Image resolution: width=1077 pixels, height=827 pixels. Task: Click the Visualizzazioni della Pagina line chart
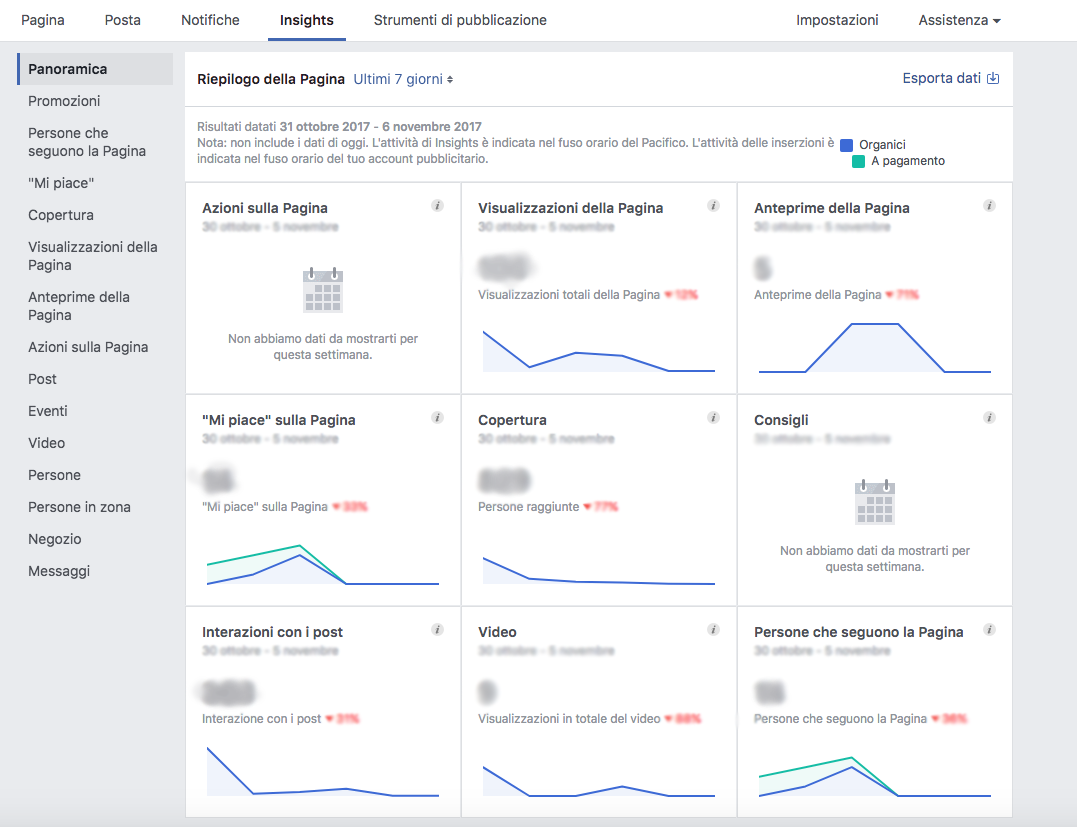point(599,351)
